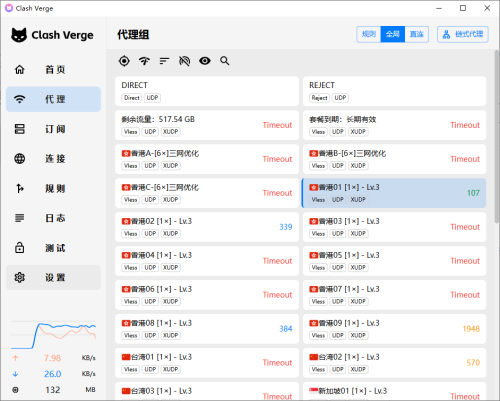The image size is (500, 401).
Task: Run the delay test wifi icon
Action: click(x=144, y=61)
